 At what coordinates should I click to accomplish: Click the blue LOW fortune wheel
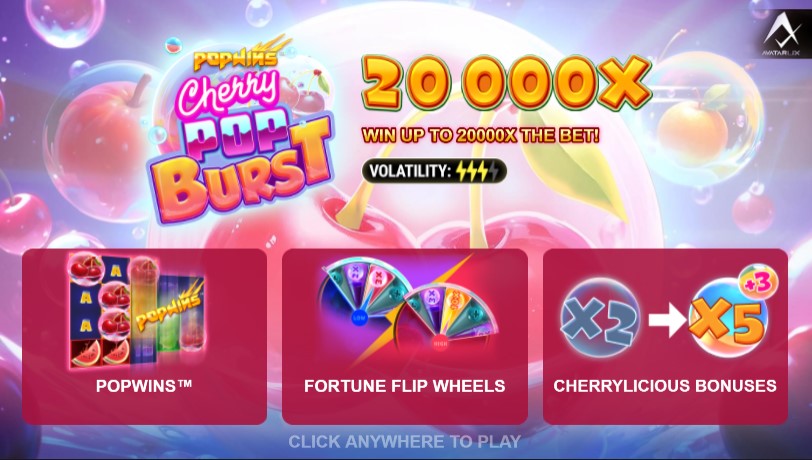click(x=362, y=295)
